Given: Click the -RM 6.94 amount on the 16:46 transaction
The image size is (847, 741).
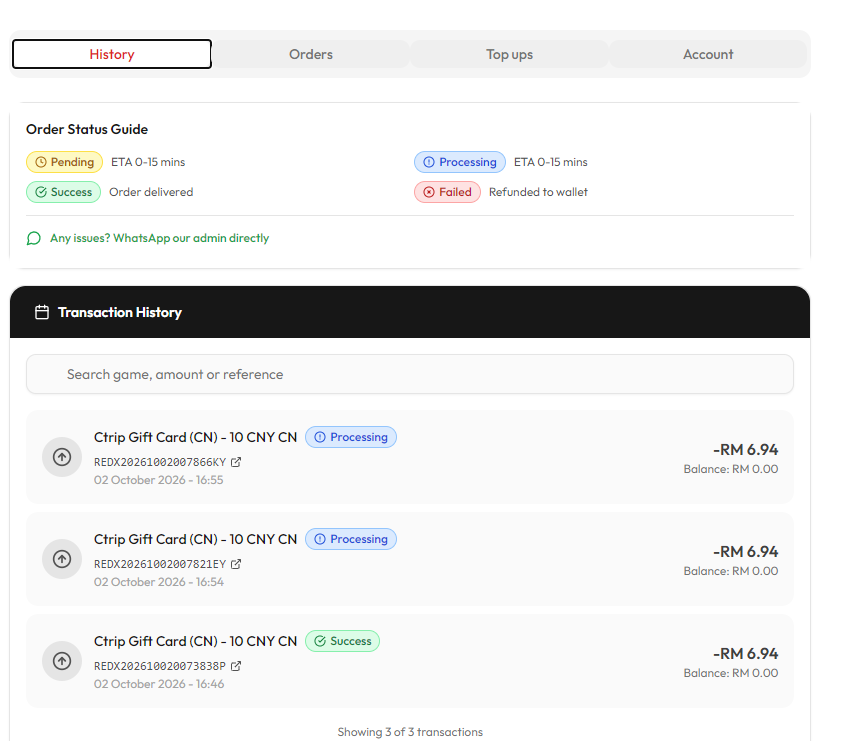Looking at the screenshot, I should tap(745, 654).
